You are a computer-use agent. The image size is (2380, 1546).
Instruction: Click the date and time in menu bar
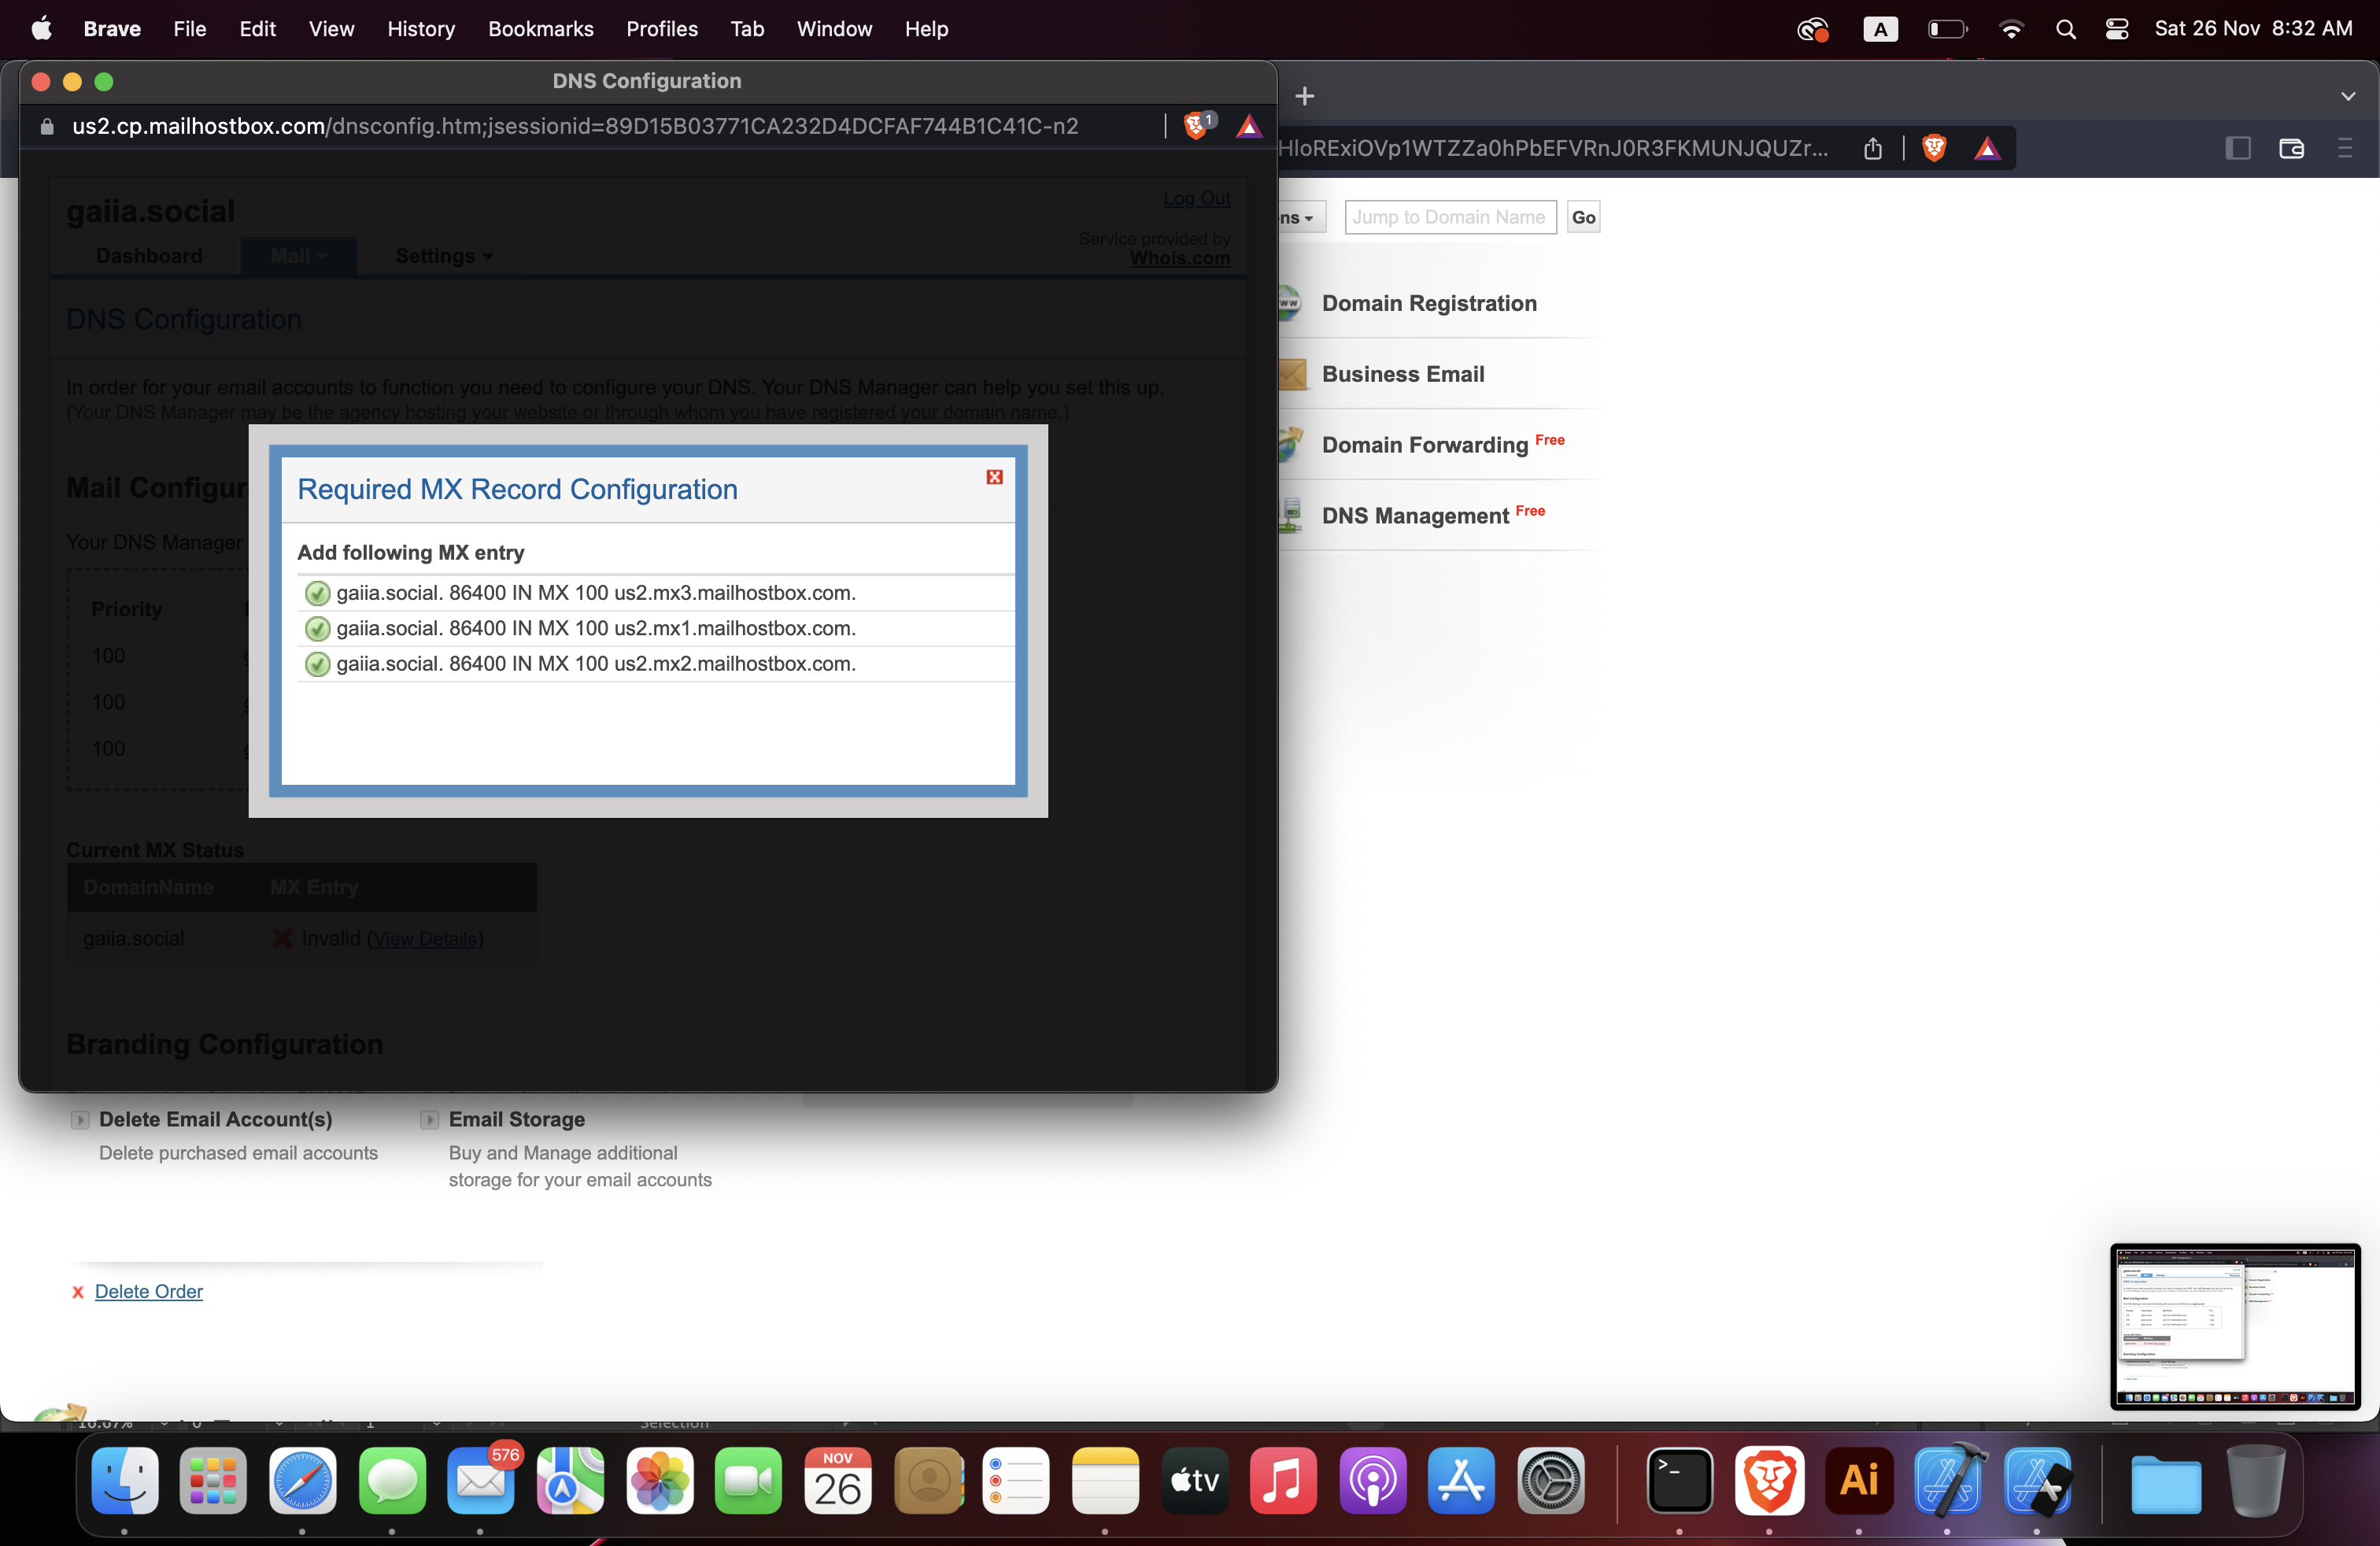2253,28
